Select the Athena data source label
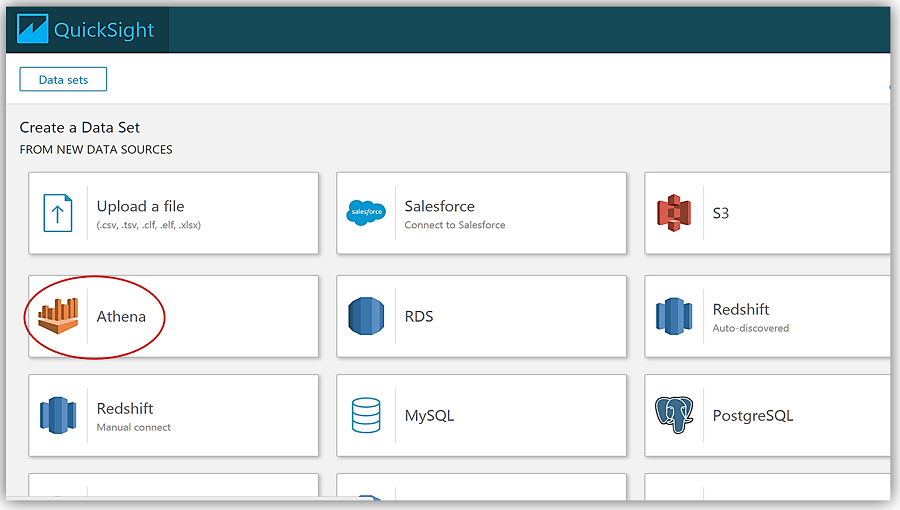Screen dimensions: 900x510 tap(121, 316)
